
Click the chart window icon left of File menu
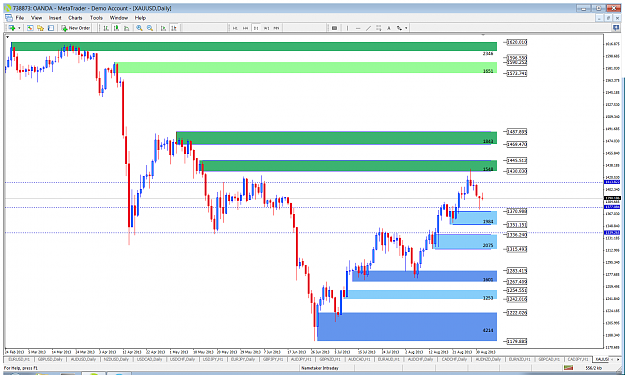point(8,18)
